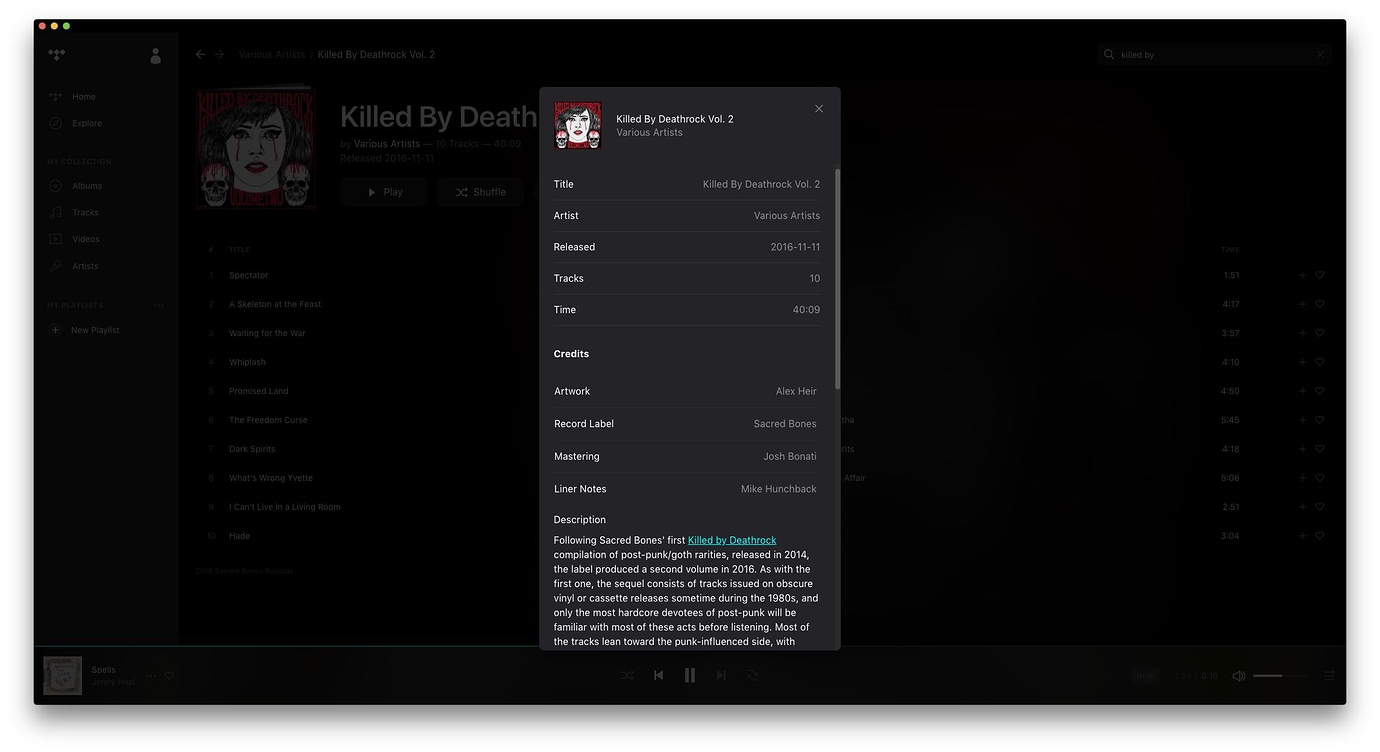1380x752 pixels.
Task: Skip to the next track
Action: pos(721,675)
